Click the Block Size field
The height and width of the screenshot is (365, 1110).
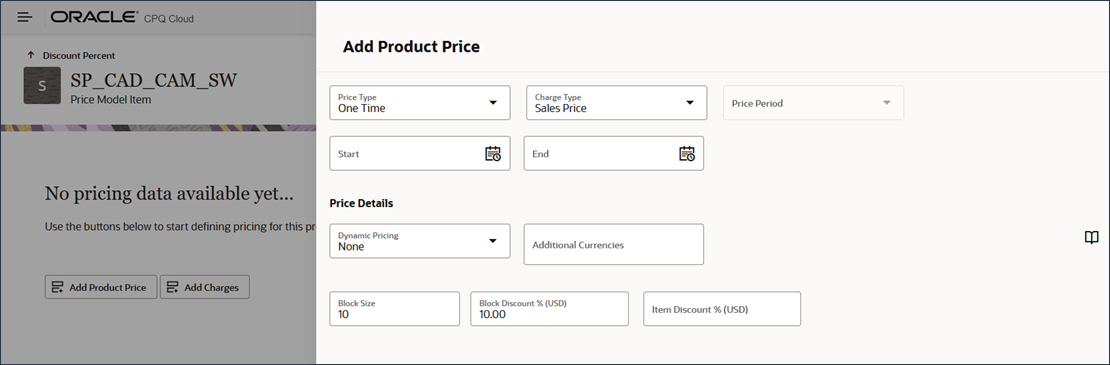[394, 309]
